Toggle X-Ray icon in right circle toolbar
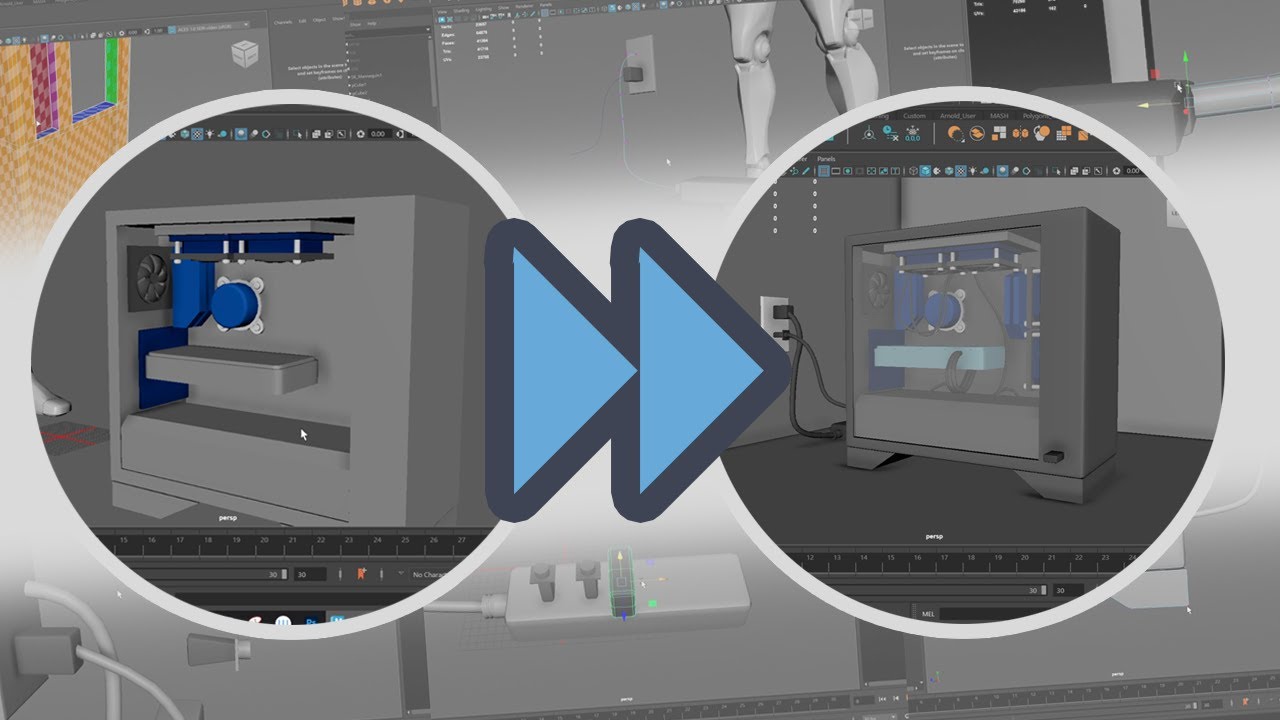This screenshot has height=720, width=1280. point(1074,170)
